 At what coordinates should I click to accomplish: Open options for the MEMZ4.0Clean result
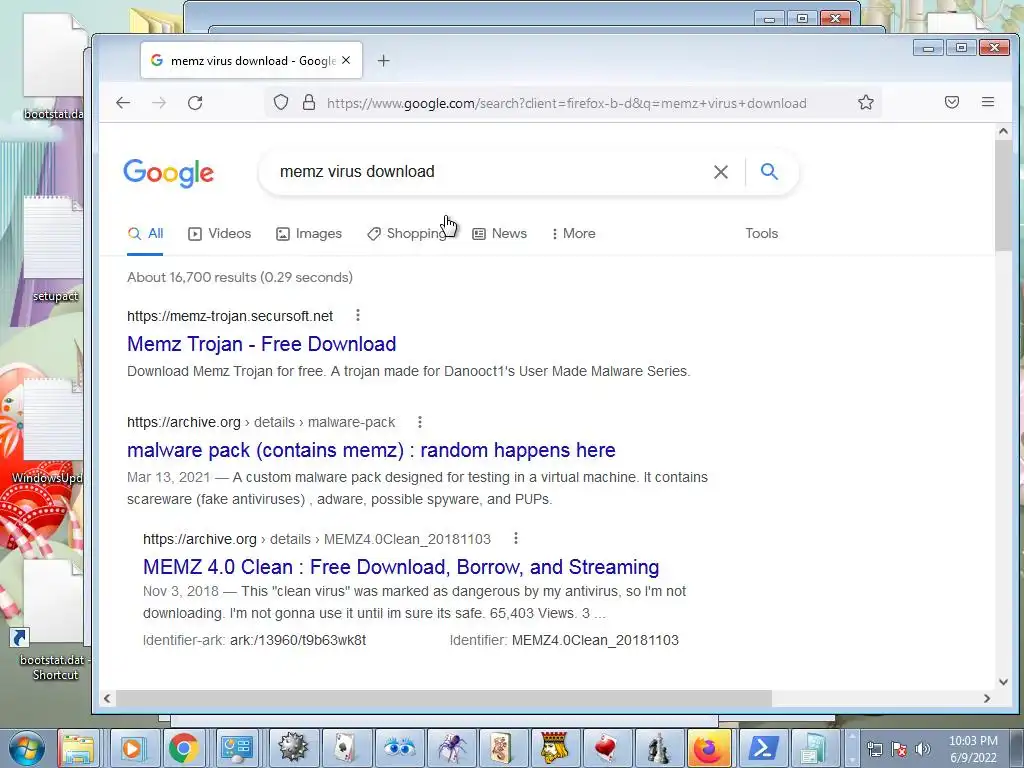click(516, 538)
